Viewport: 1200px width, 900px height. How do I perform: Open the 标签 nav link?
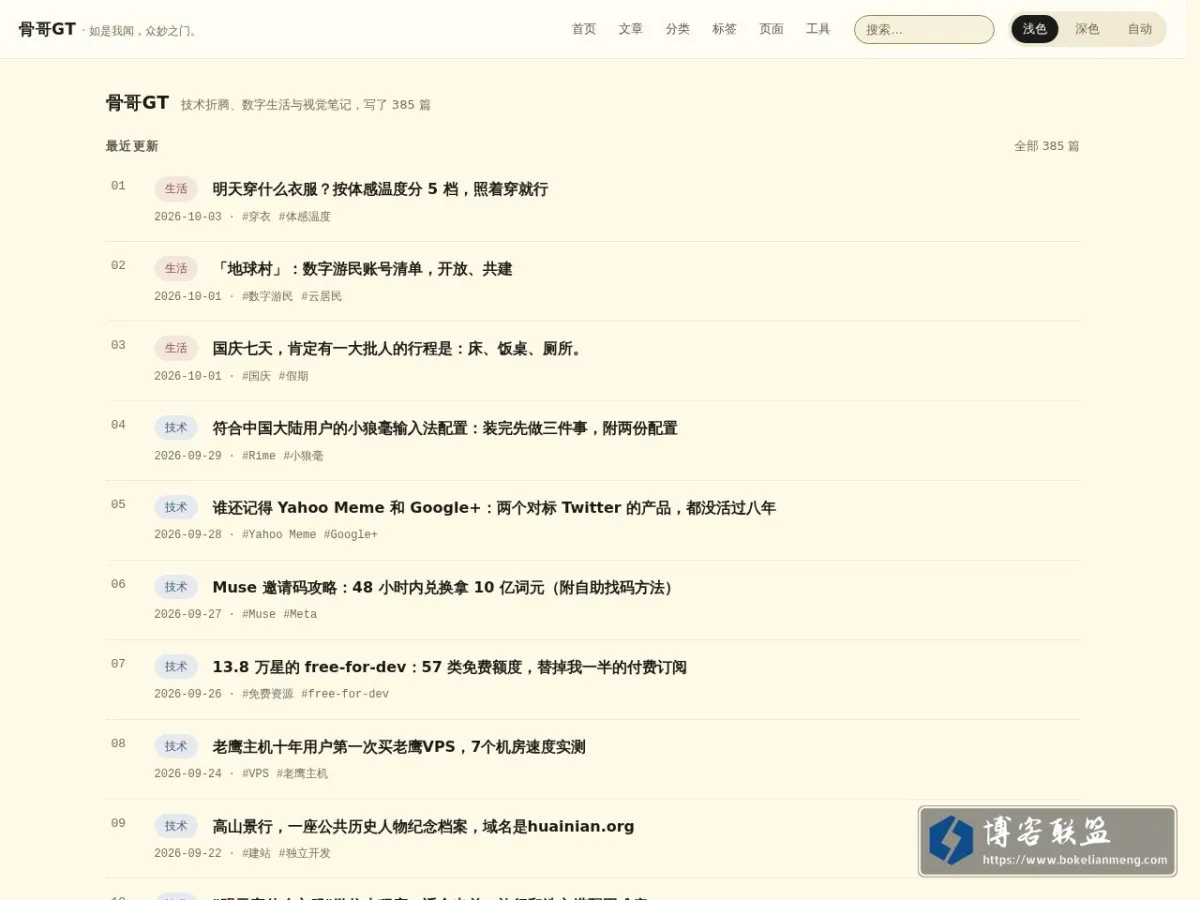pyautogui.click(x=725, y=29)
